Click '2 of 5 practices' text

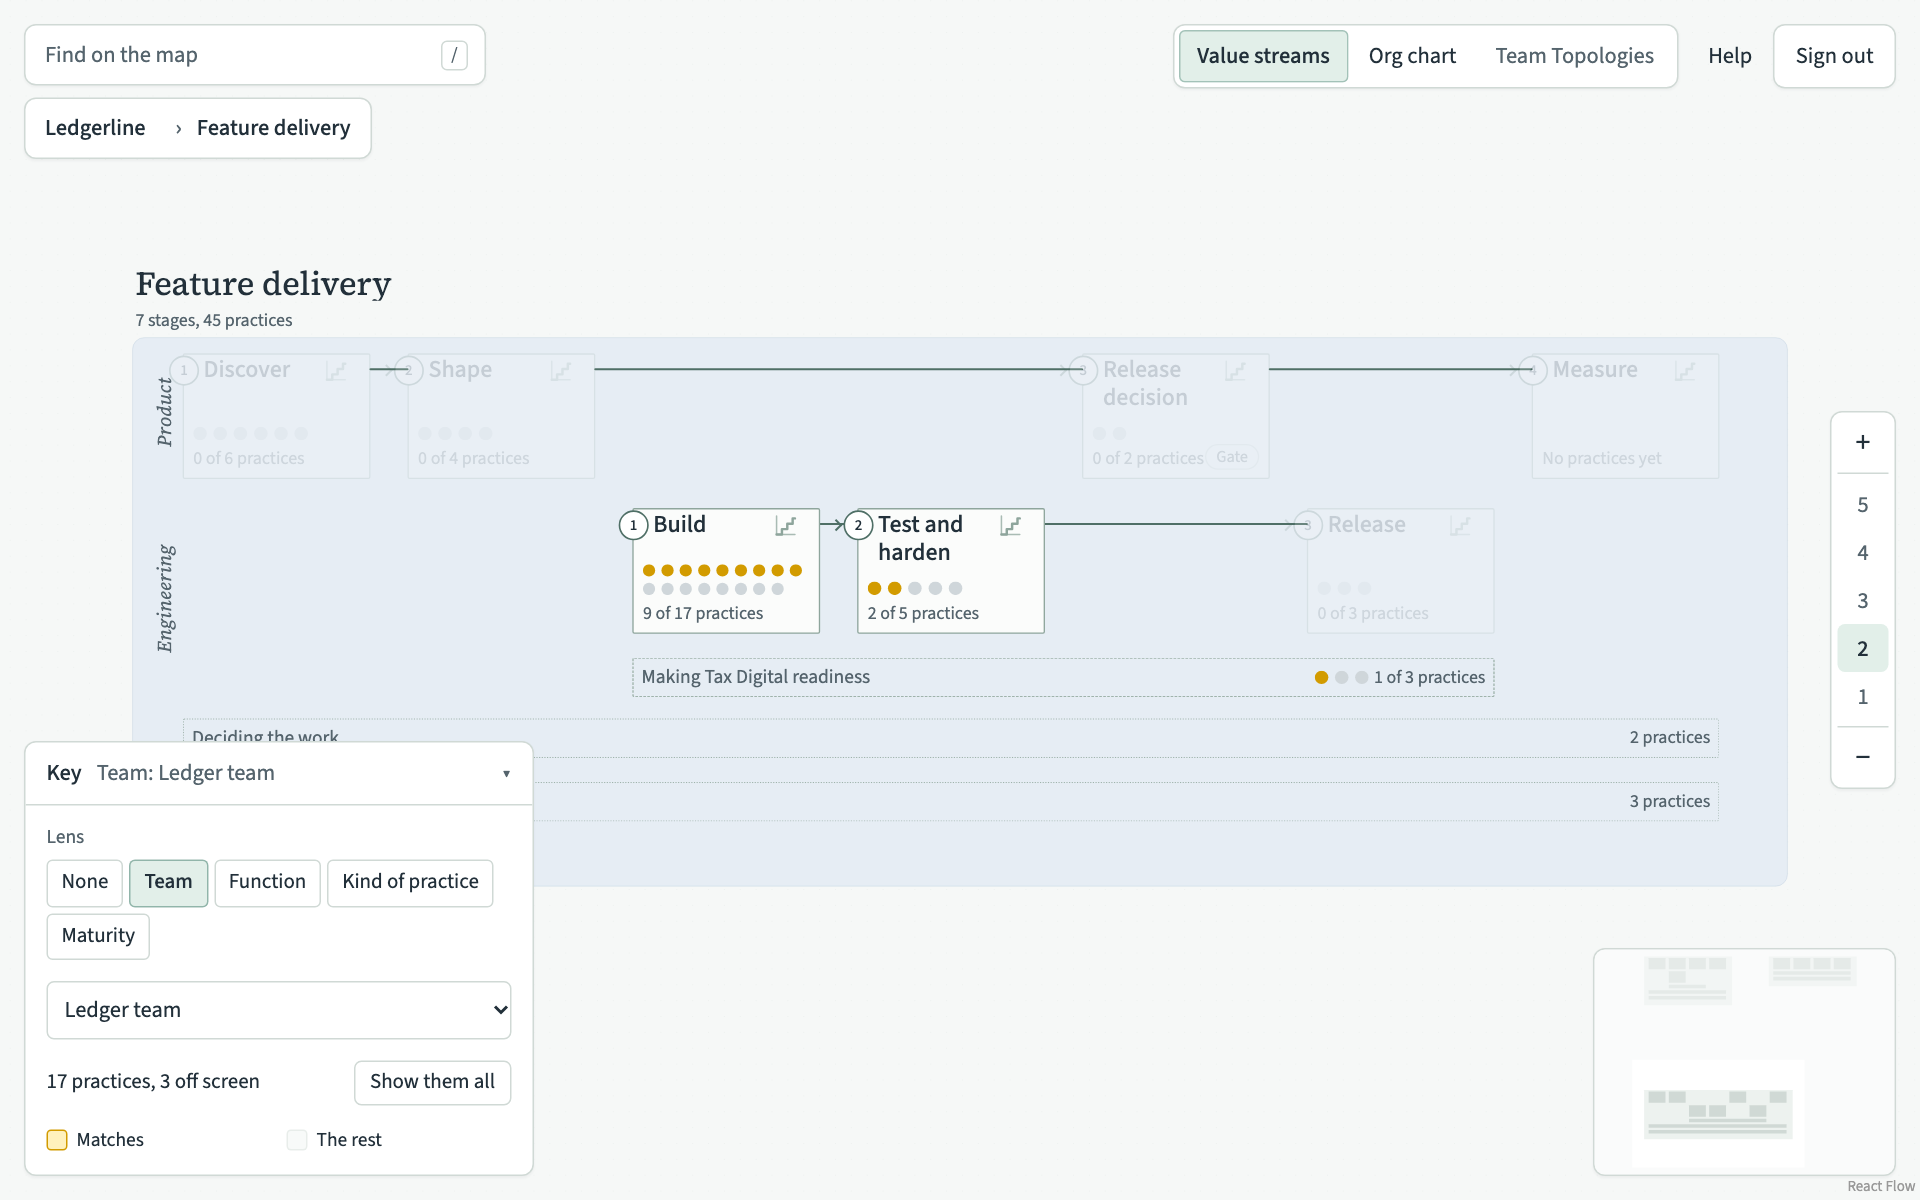923,613
